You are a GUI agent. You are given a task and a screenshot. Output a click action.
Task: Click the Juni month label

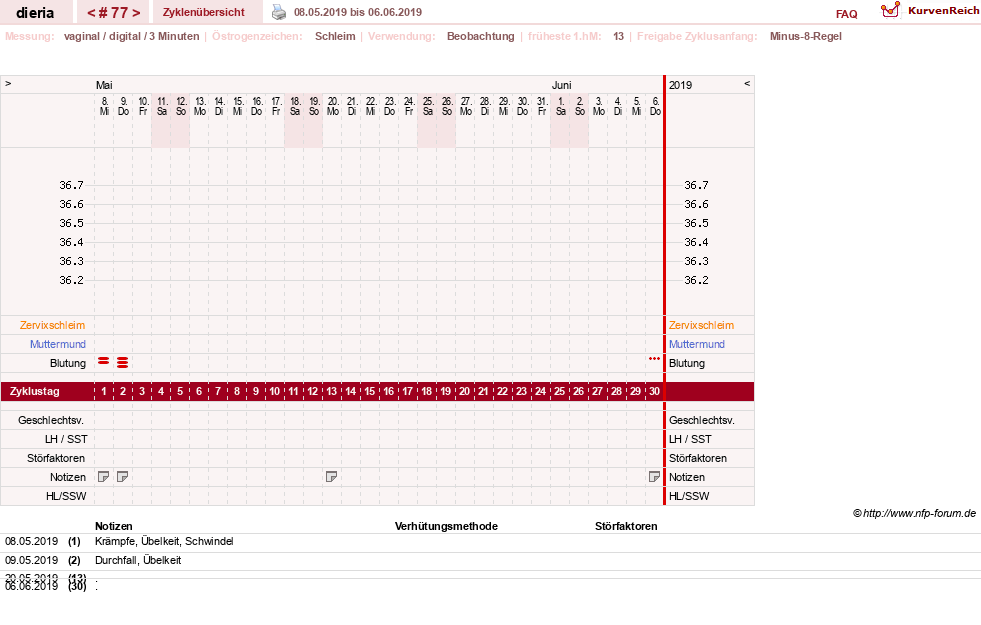point(561,85)
